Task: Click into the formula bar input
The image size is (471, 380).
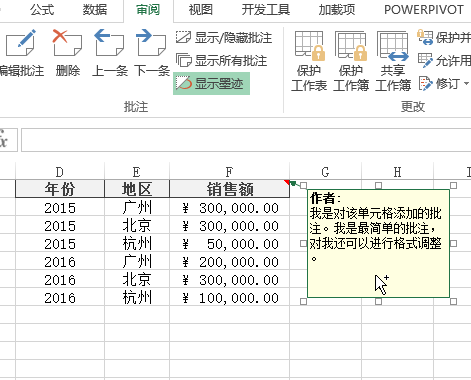Action: tap(246, 140)
